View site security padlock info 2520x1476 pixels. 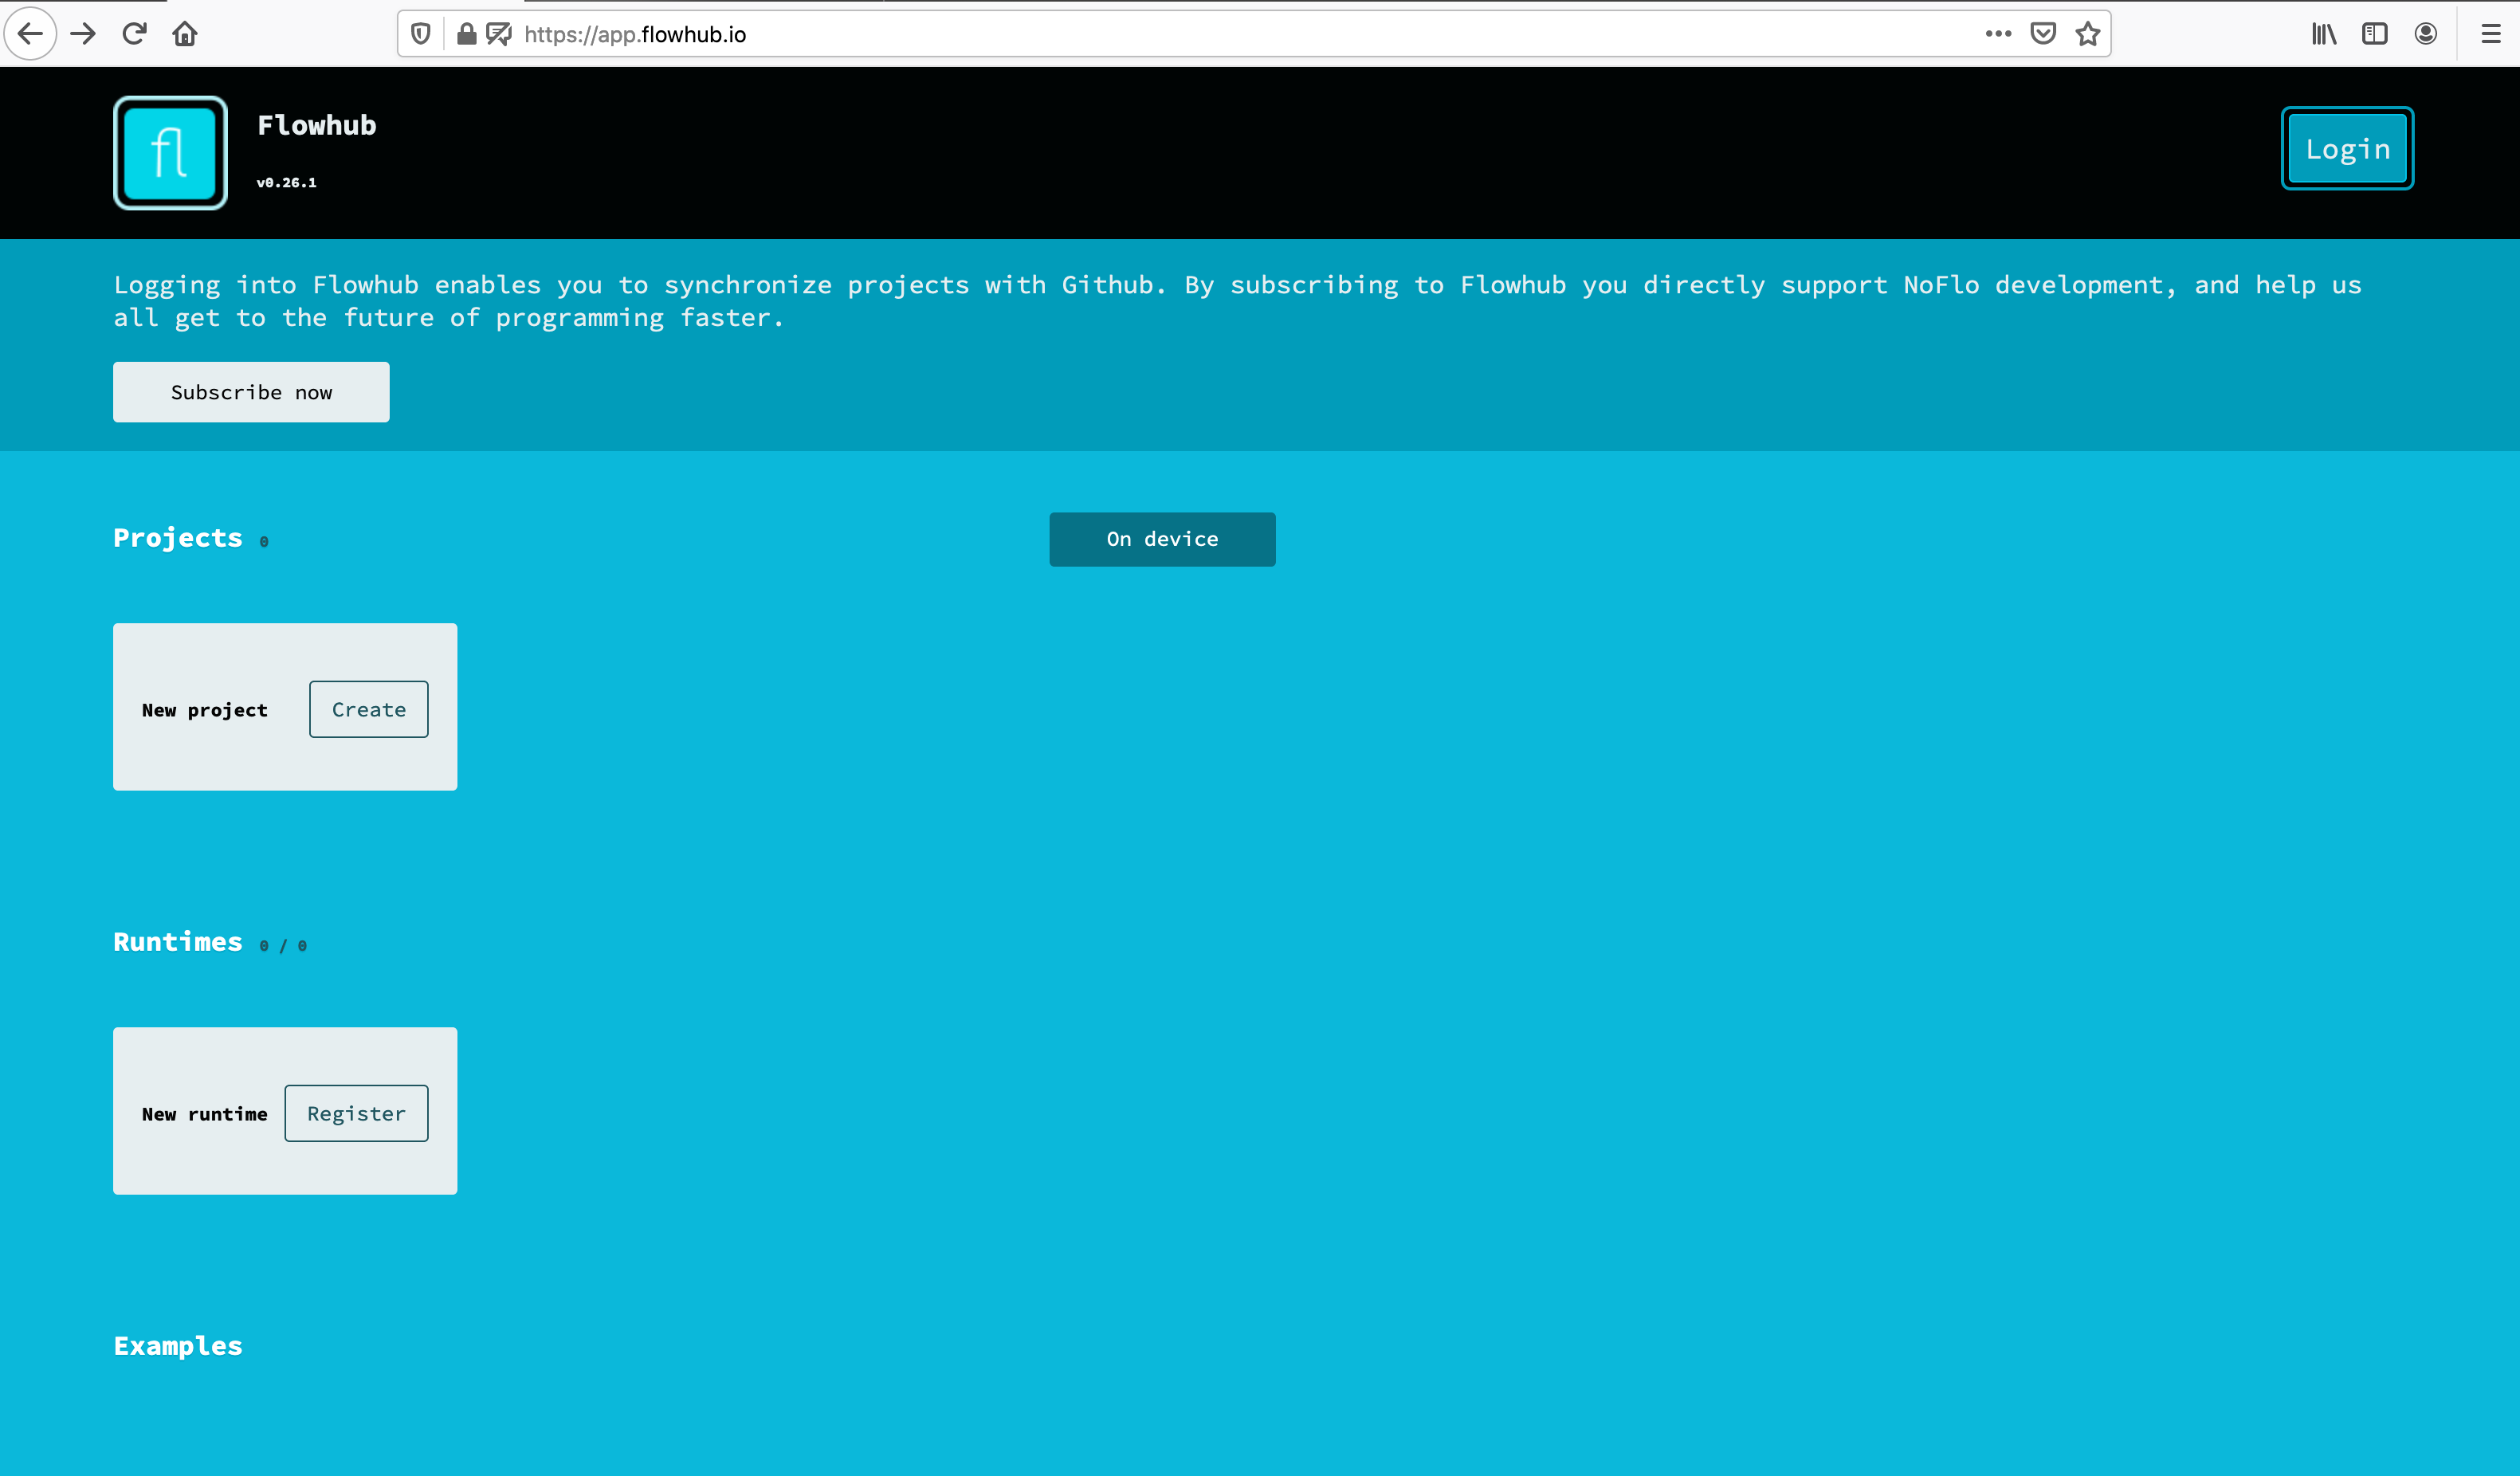(466, 34)
